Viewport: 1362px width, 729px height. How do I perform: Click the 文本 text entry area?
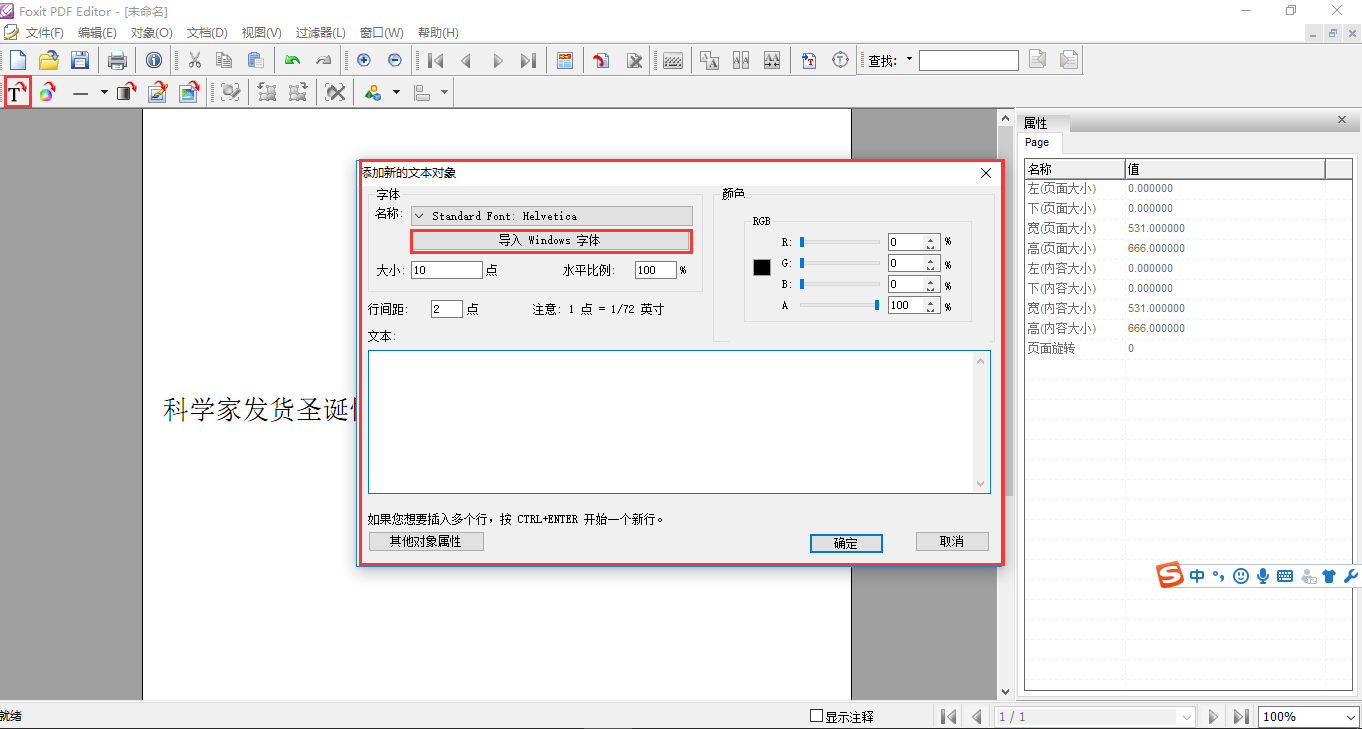click(679, 422)
